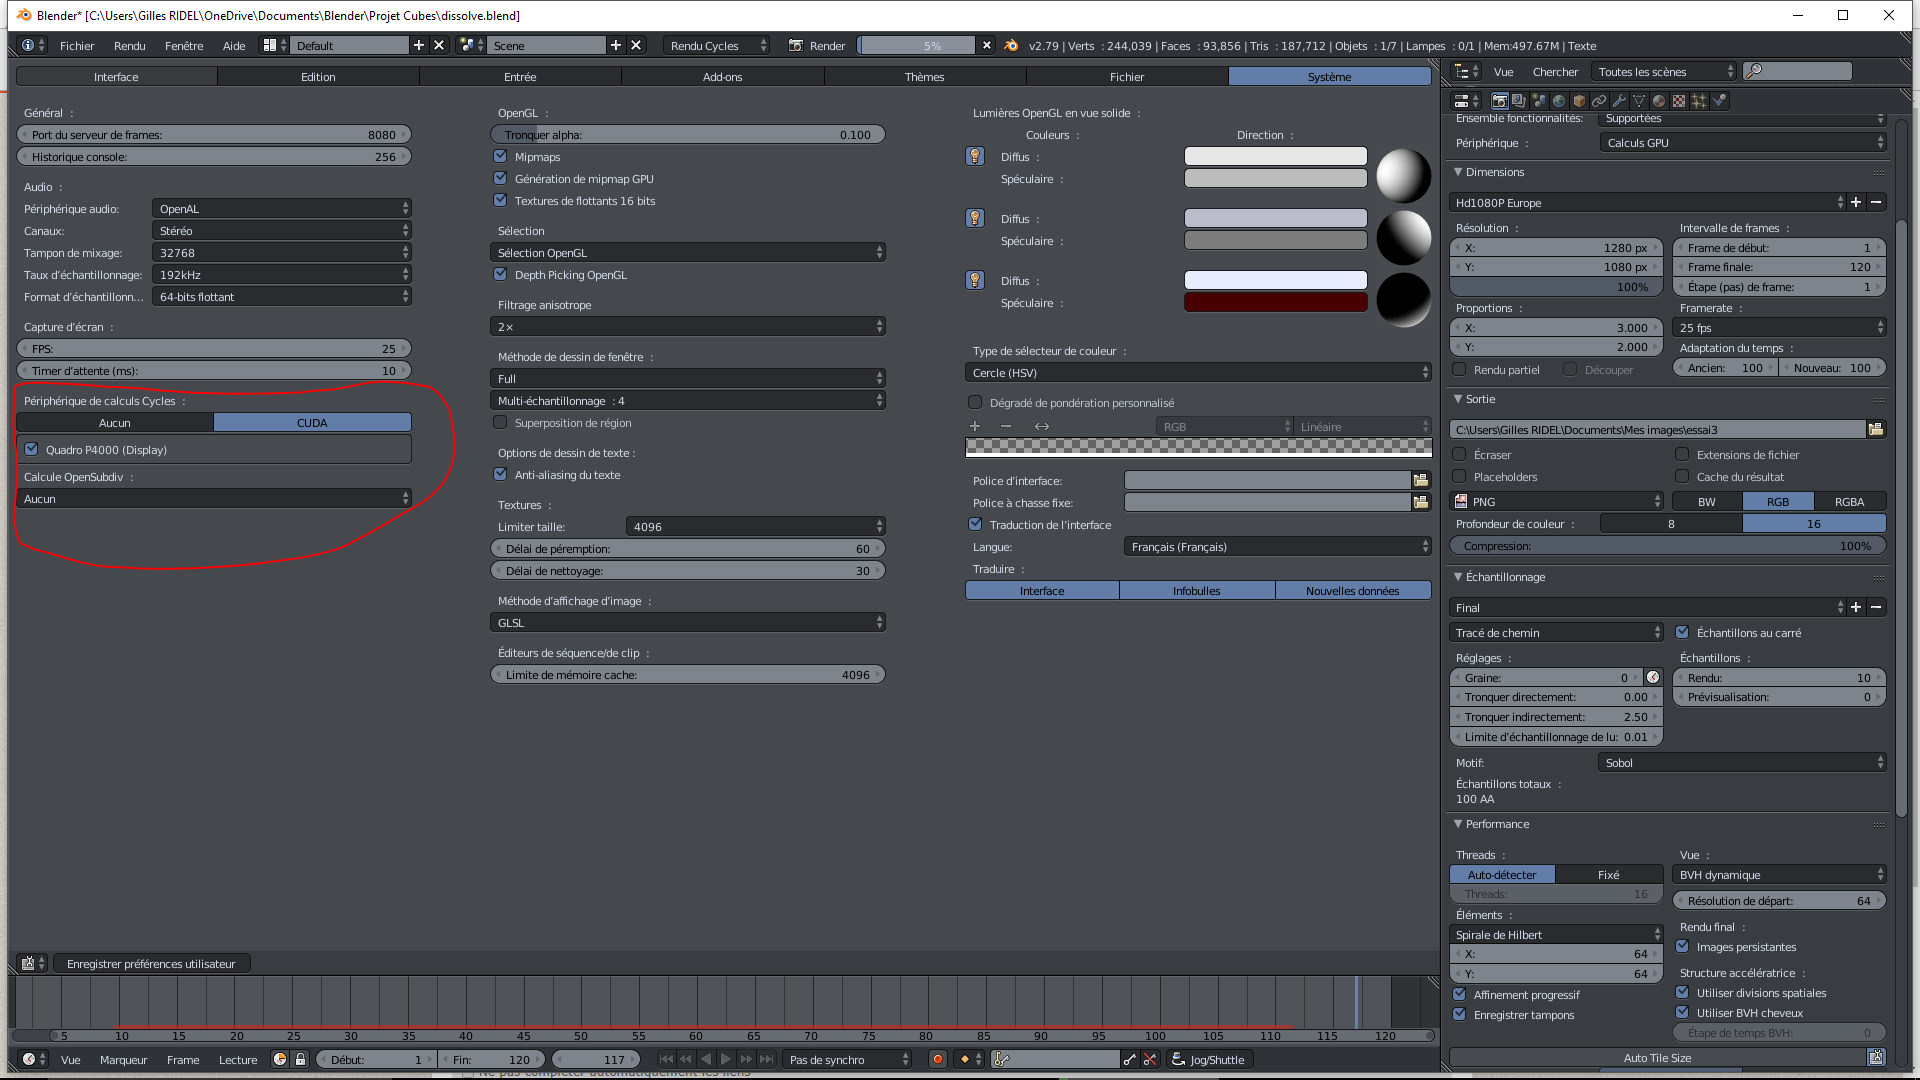Browse for the fixed-width font file
Screen dimensions: 1920x1080
[1421, 502]
